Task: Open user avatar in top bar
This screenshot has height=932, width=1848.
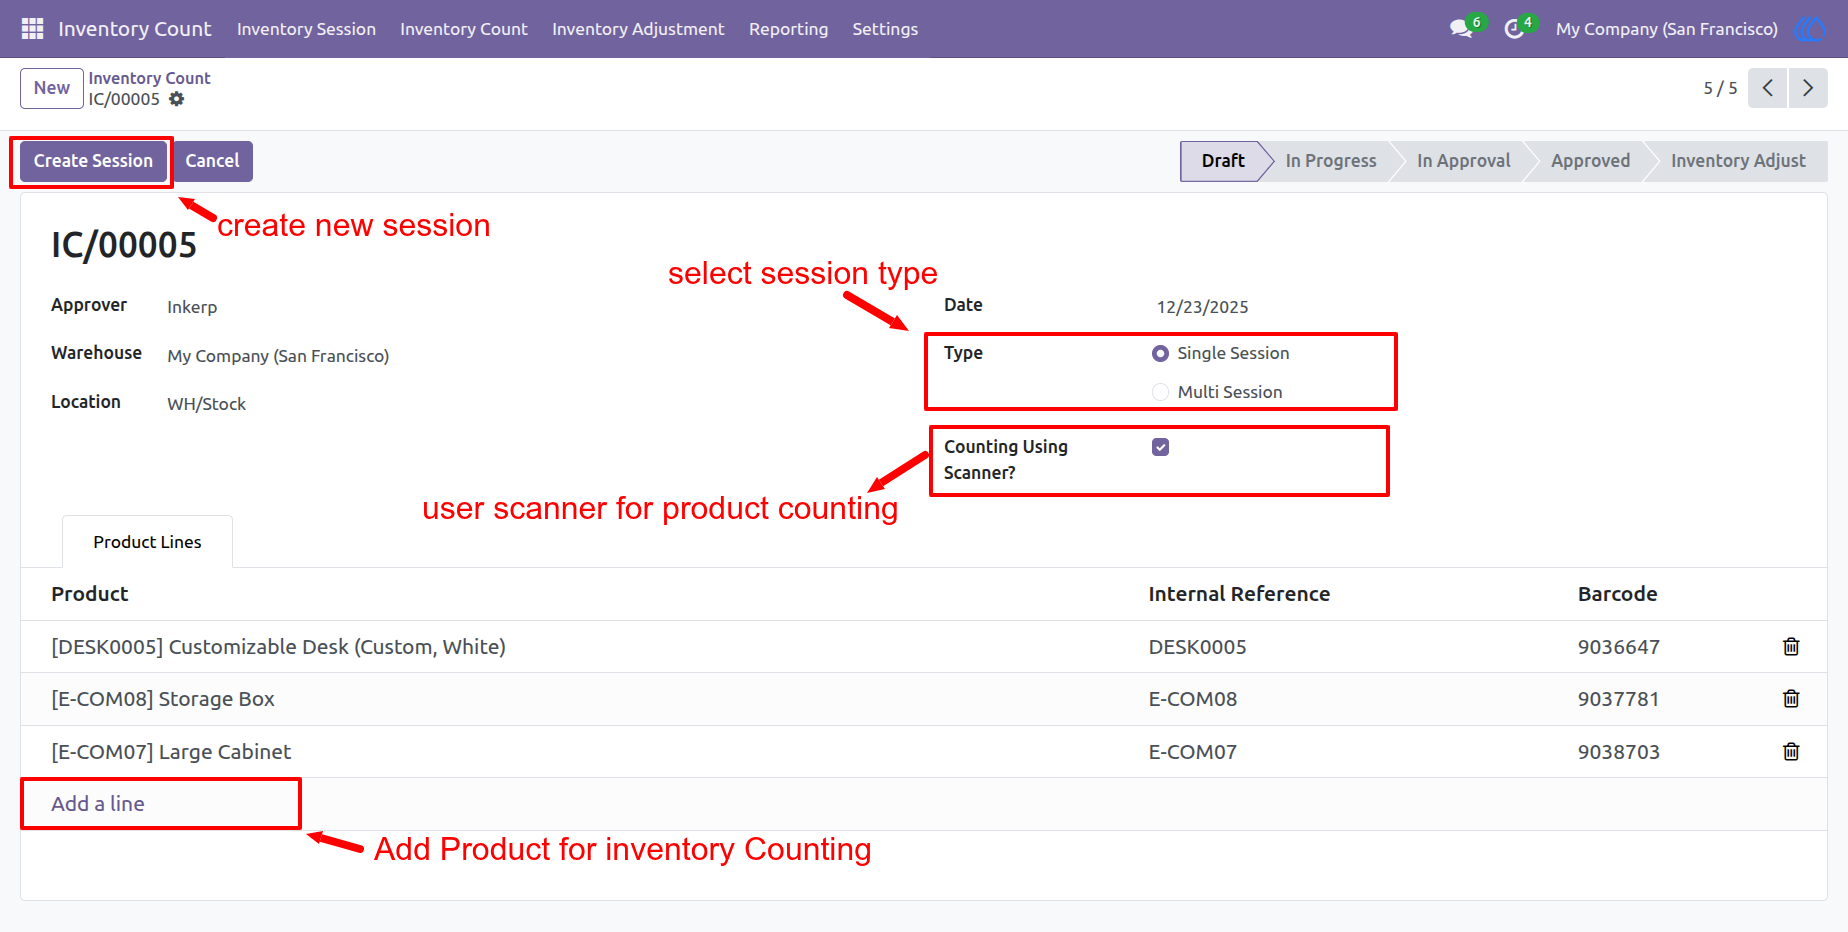Action: (1809, 29)
